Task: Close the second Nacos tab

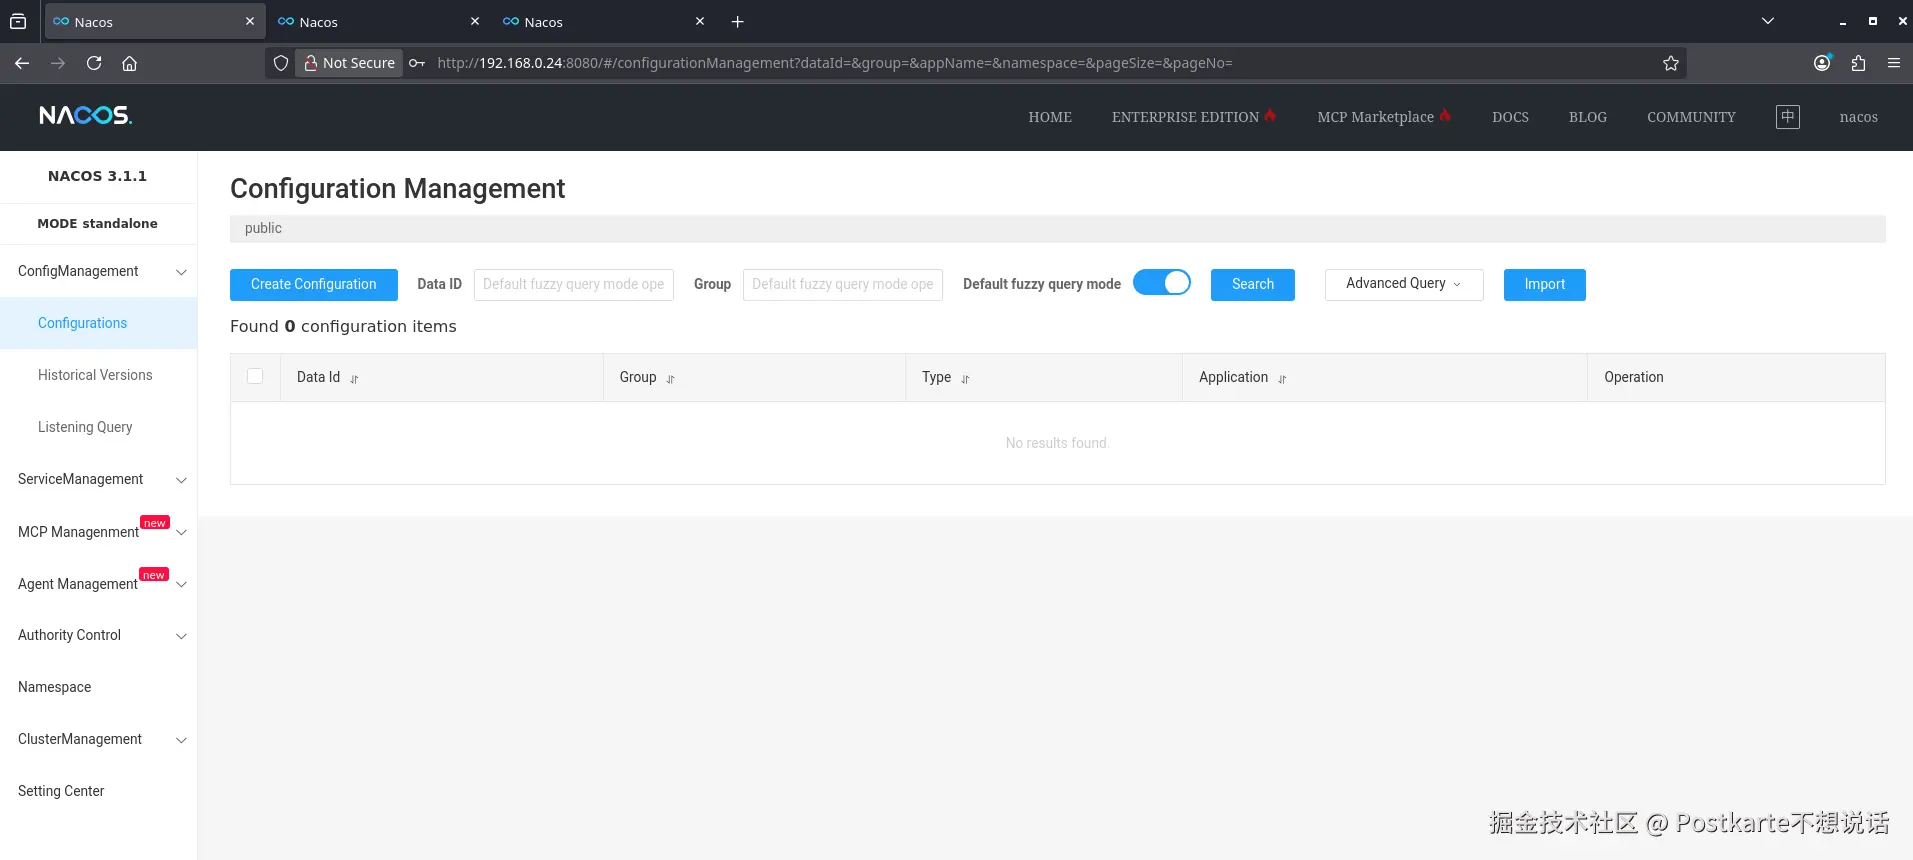Action: [x=475, y=21]
